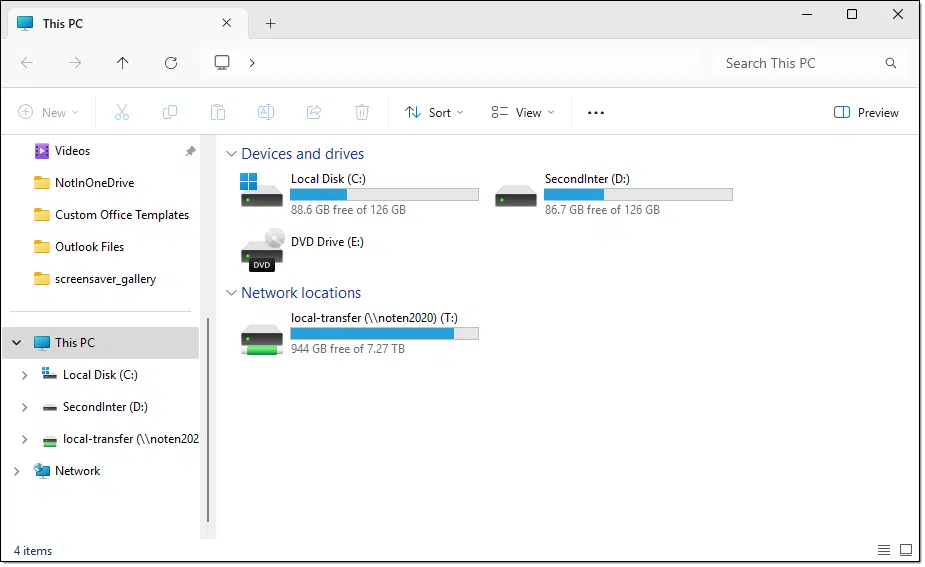This screenshot has width=925, height=567.
Task: Click the Copy icon in toolbar
Action: tap(170, 113)
